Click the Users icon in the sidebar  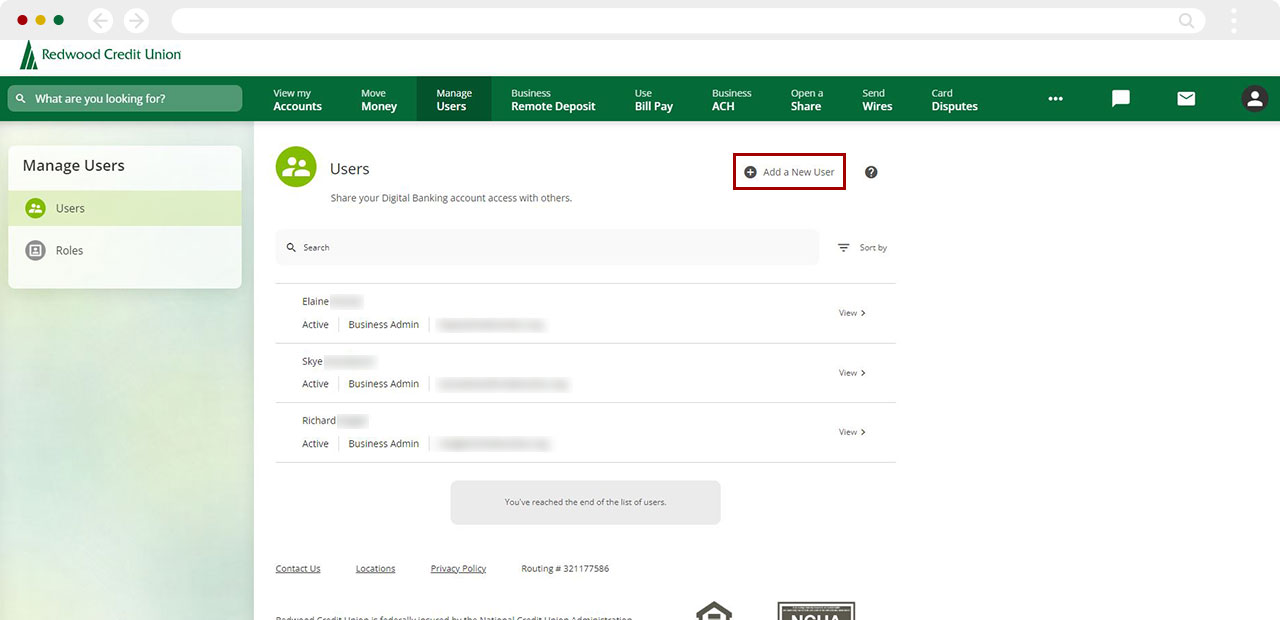[35, 208]
